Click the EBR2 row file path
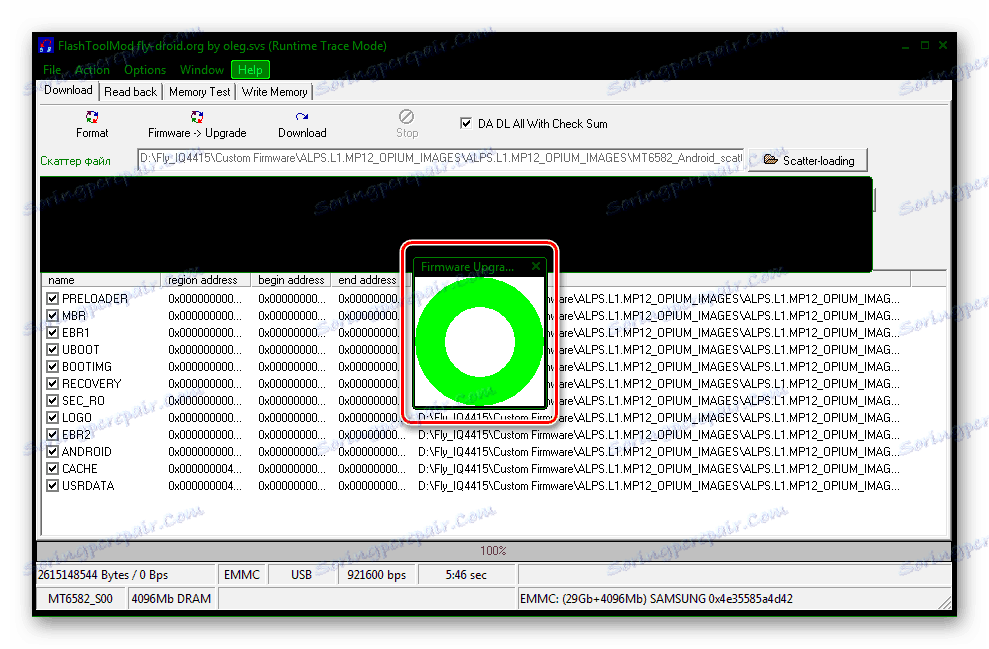The height and width of the screenshot is (649, 989). click(x=658, y=435)
